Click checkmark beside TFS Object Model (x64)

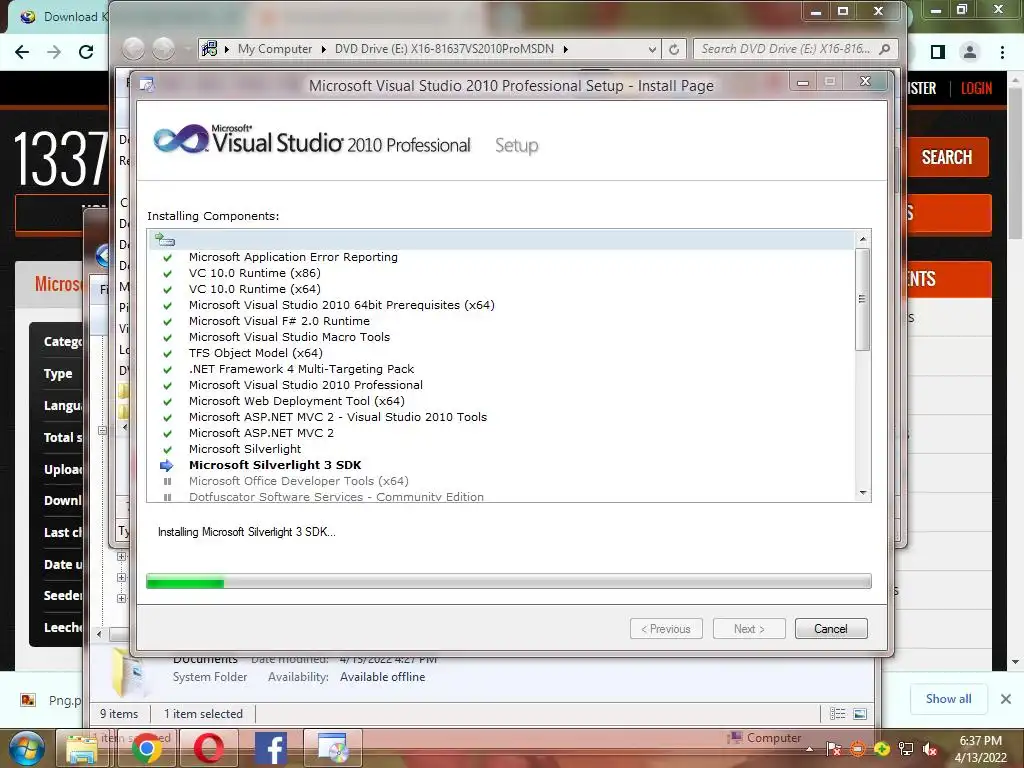pyautogui.click(x=167, y=353)
